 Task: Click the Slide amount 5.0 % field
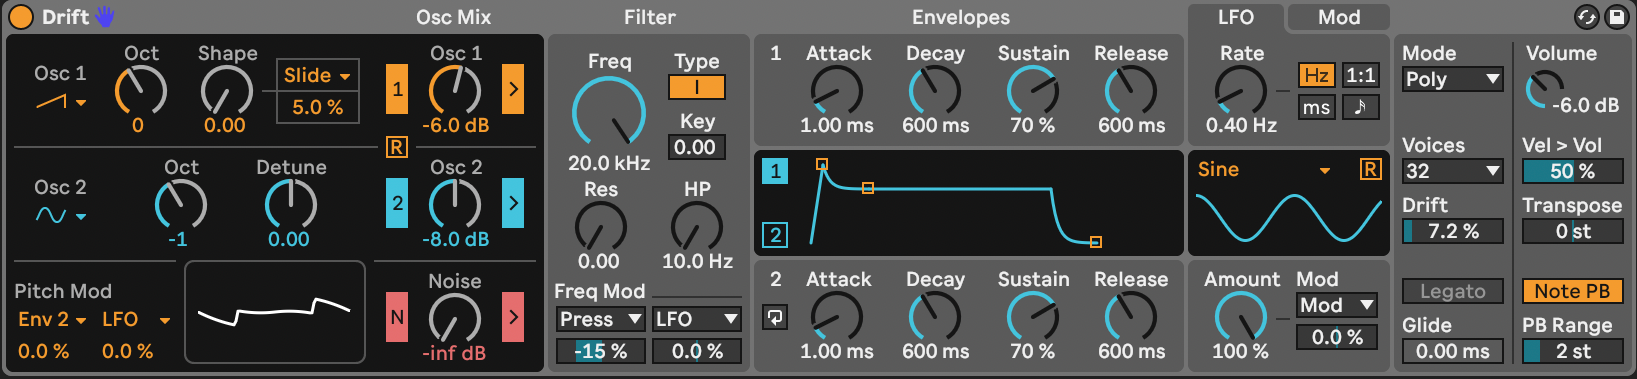(317, 107)
